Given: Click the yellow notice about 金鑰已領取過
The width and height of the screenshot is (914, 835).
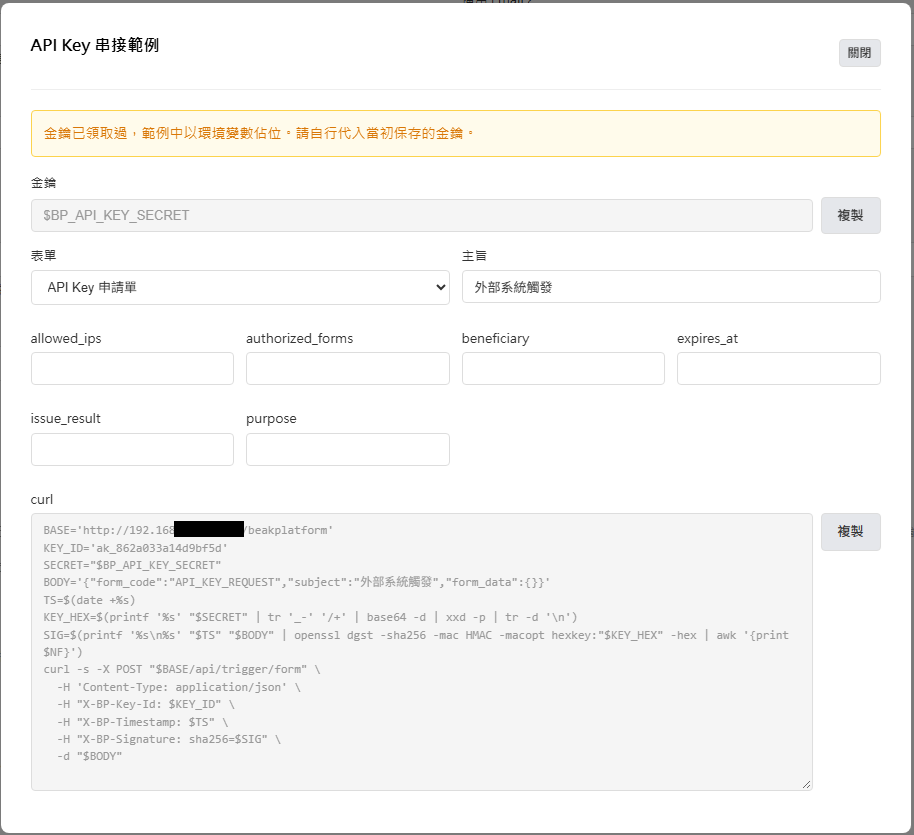Looking at the screenshot, I should [x=456, y=134].
